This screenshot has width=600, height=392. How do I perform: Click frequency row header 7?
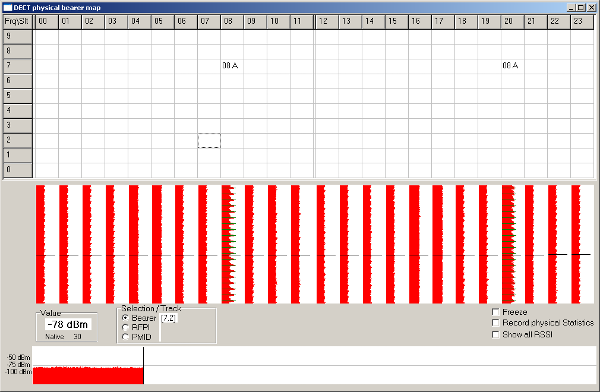18,66
